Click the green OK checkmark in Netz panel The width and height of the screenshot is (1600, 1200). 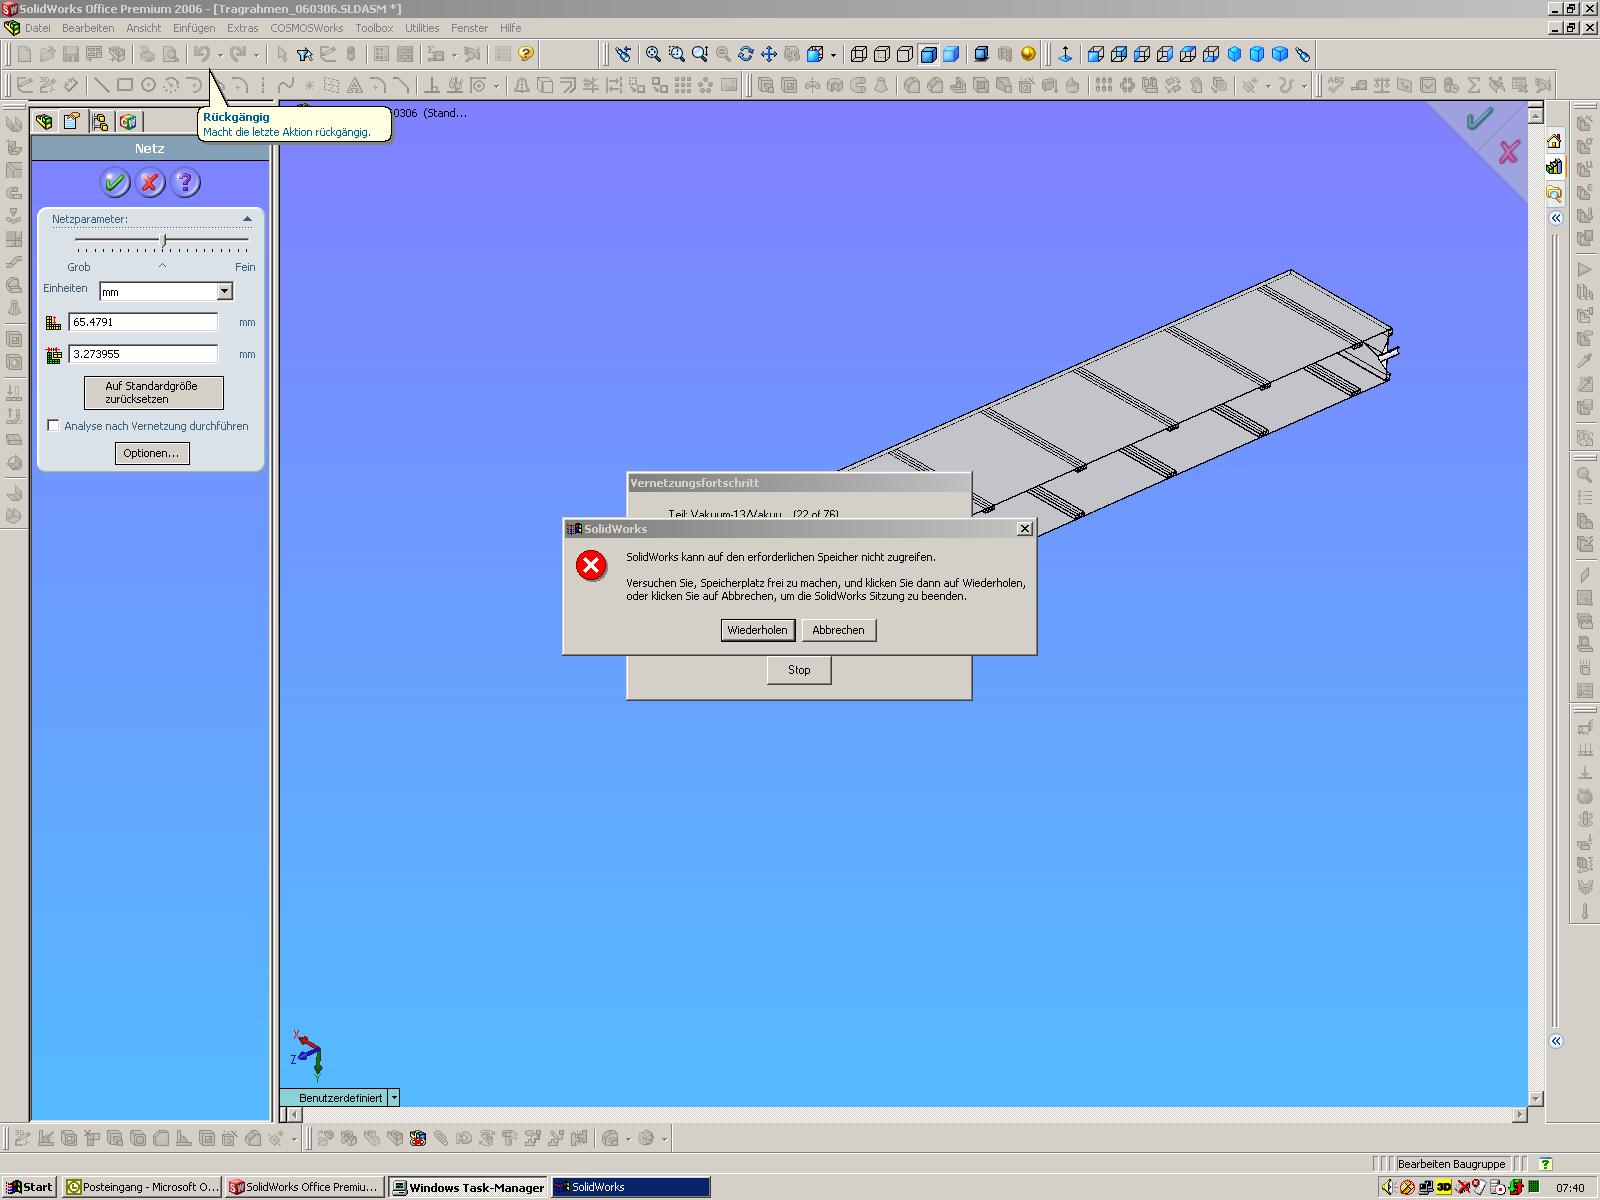(x=115, y=182)
